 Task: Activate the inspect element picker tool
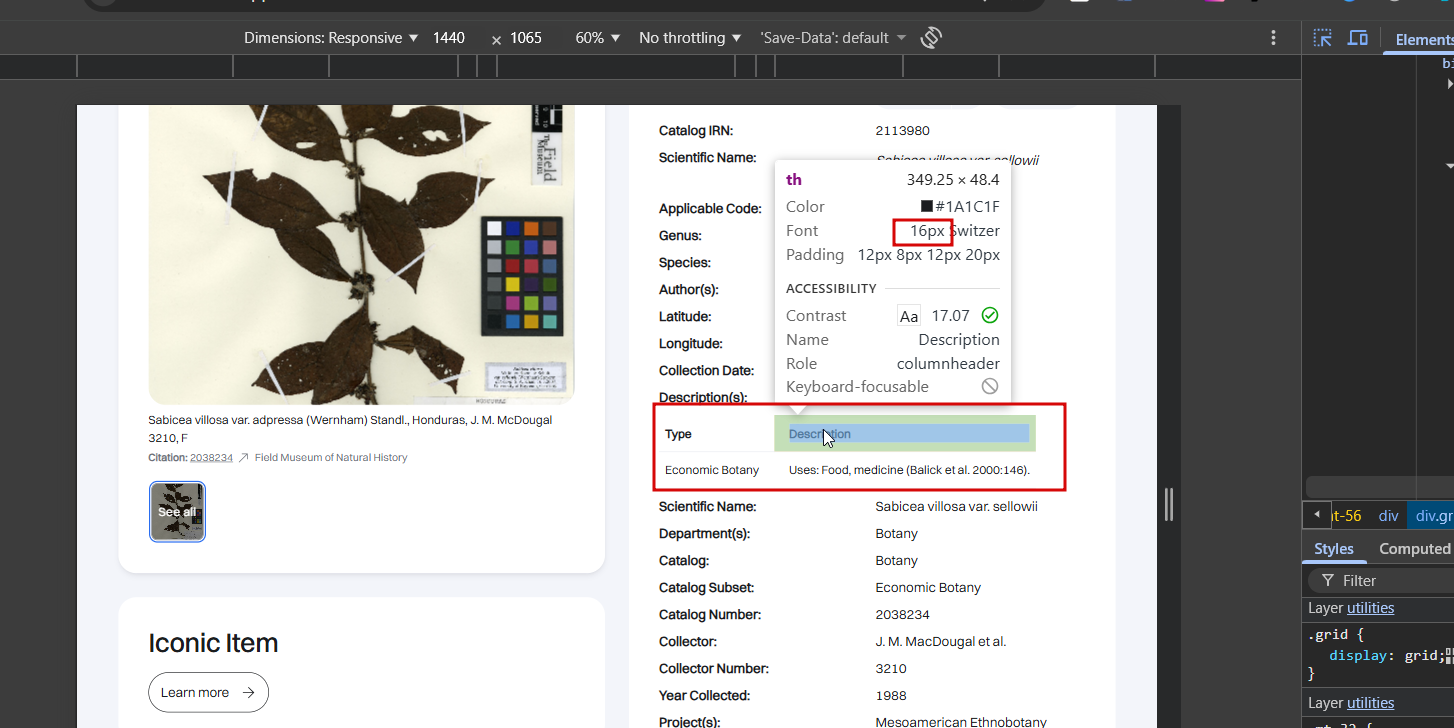(1323, 38)
